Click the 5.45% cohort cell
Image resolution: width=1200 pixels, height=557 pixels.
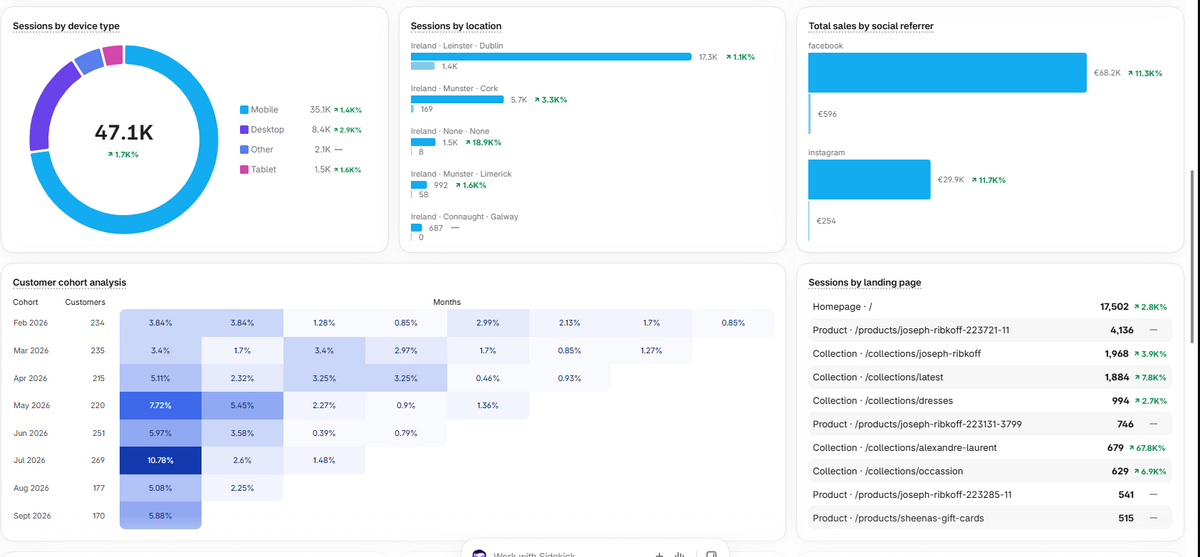click(x=242, y=406)
